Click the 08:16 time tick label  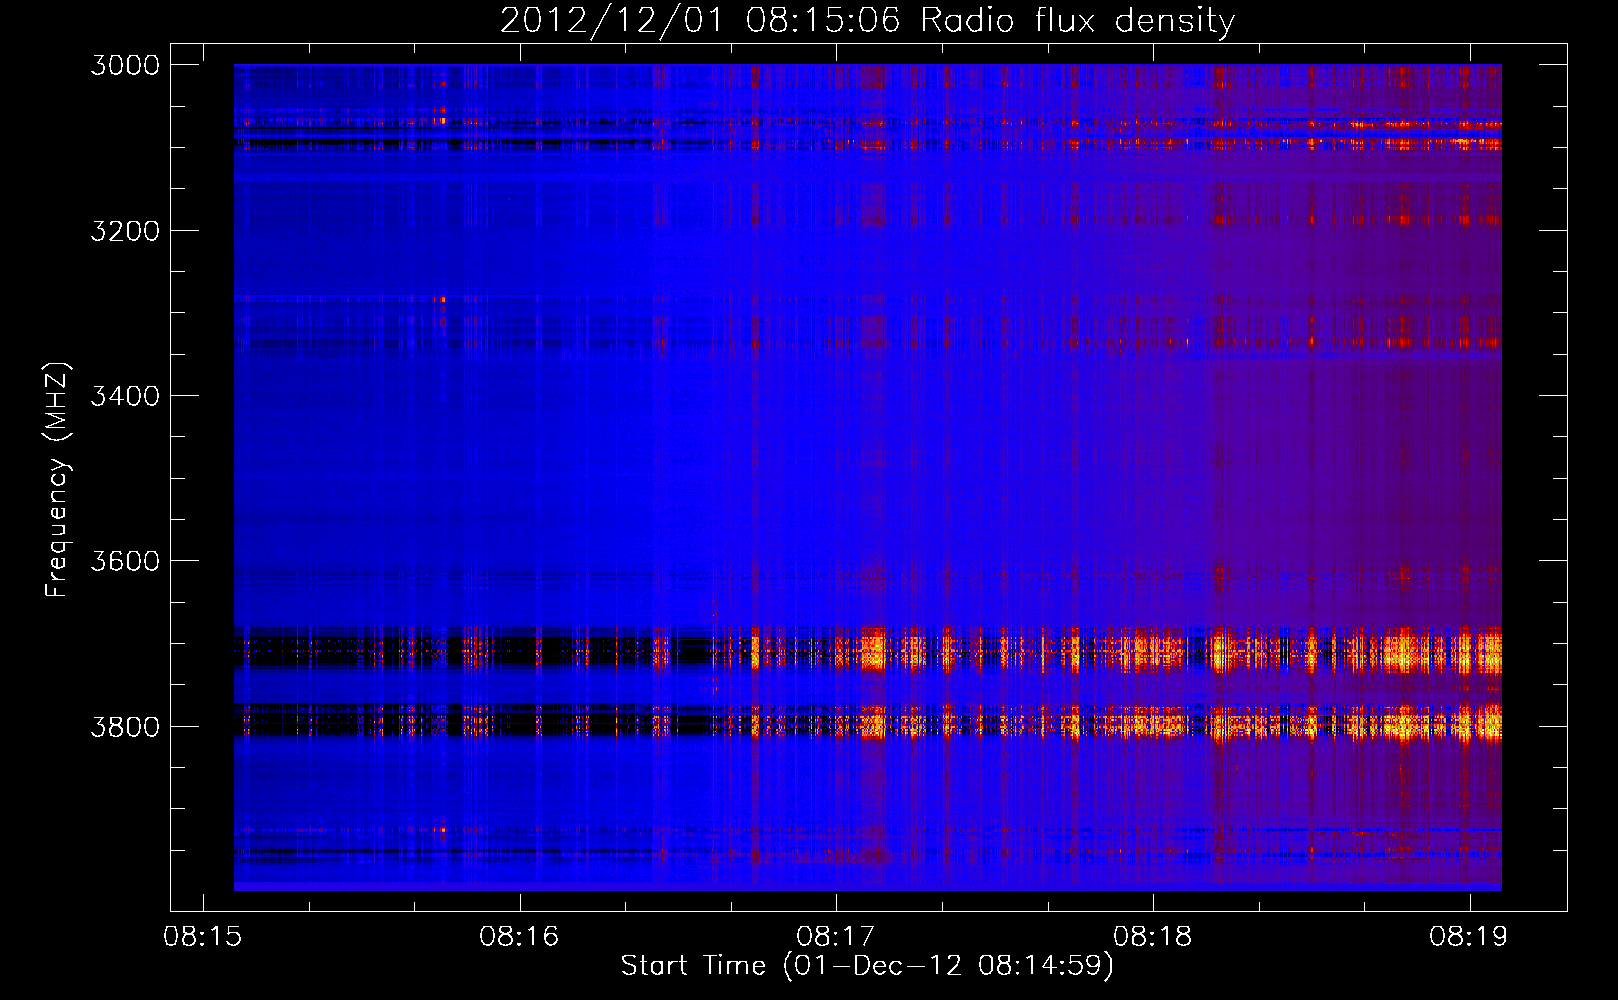(x=519, y=936)
